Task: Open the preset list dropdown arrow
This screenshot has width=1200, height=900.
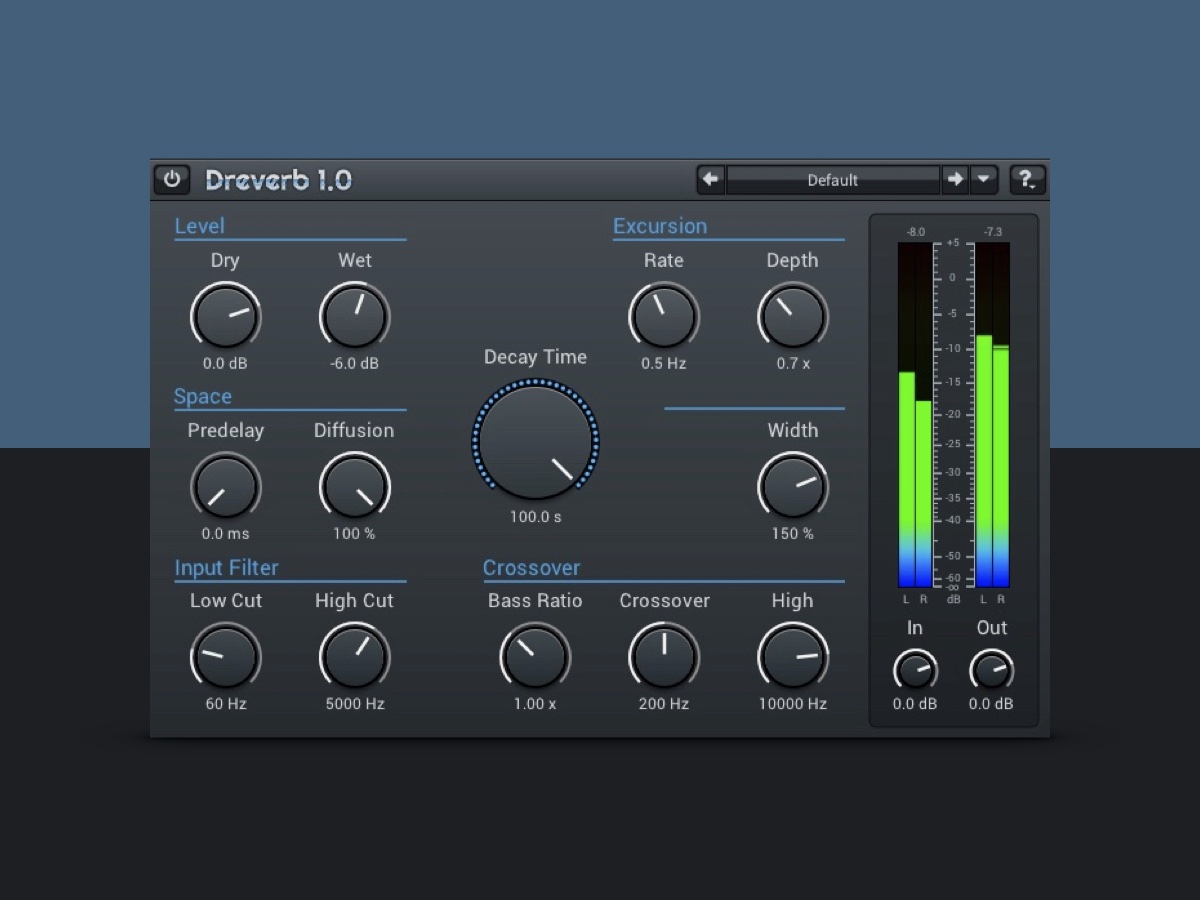Action: tap(983, 180)
